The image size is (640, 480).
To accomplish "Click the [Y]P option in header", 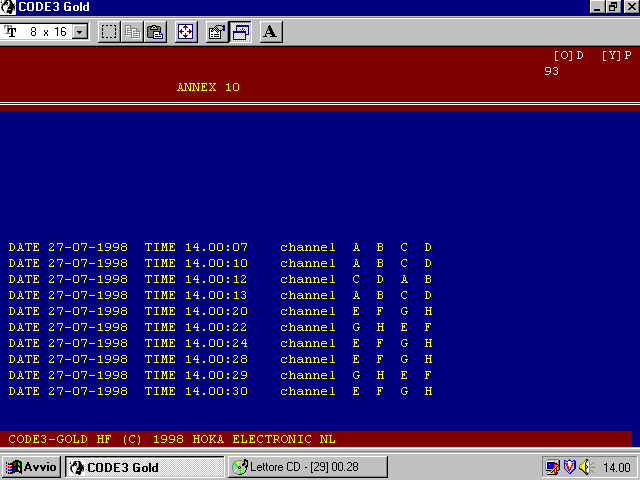I will point(616,55).
